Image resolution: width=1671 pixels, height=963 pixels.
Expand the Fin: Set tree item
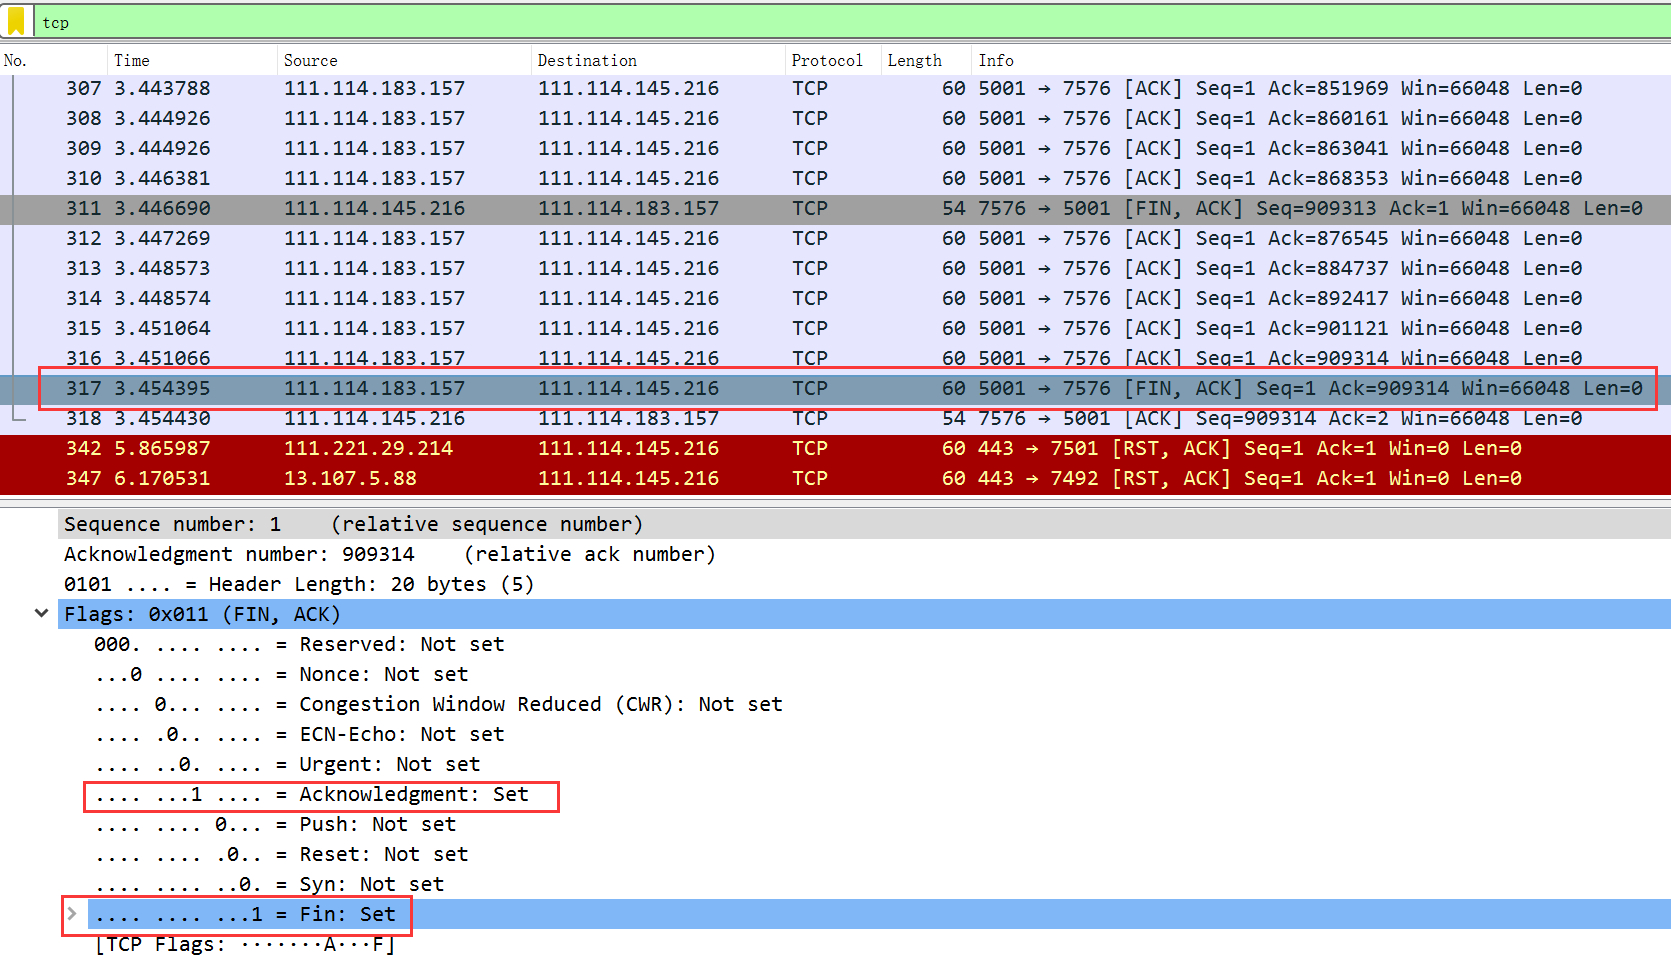[72, 913]
